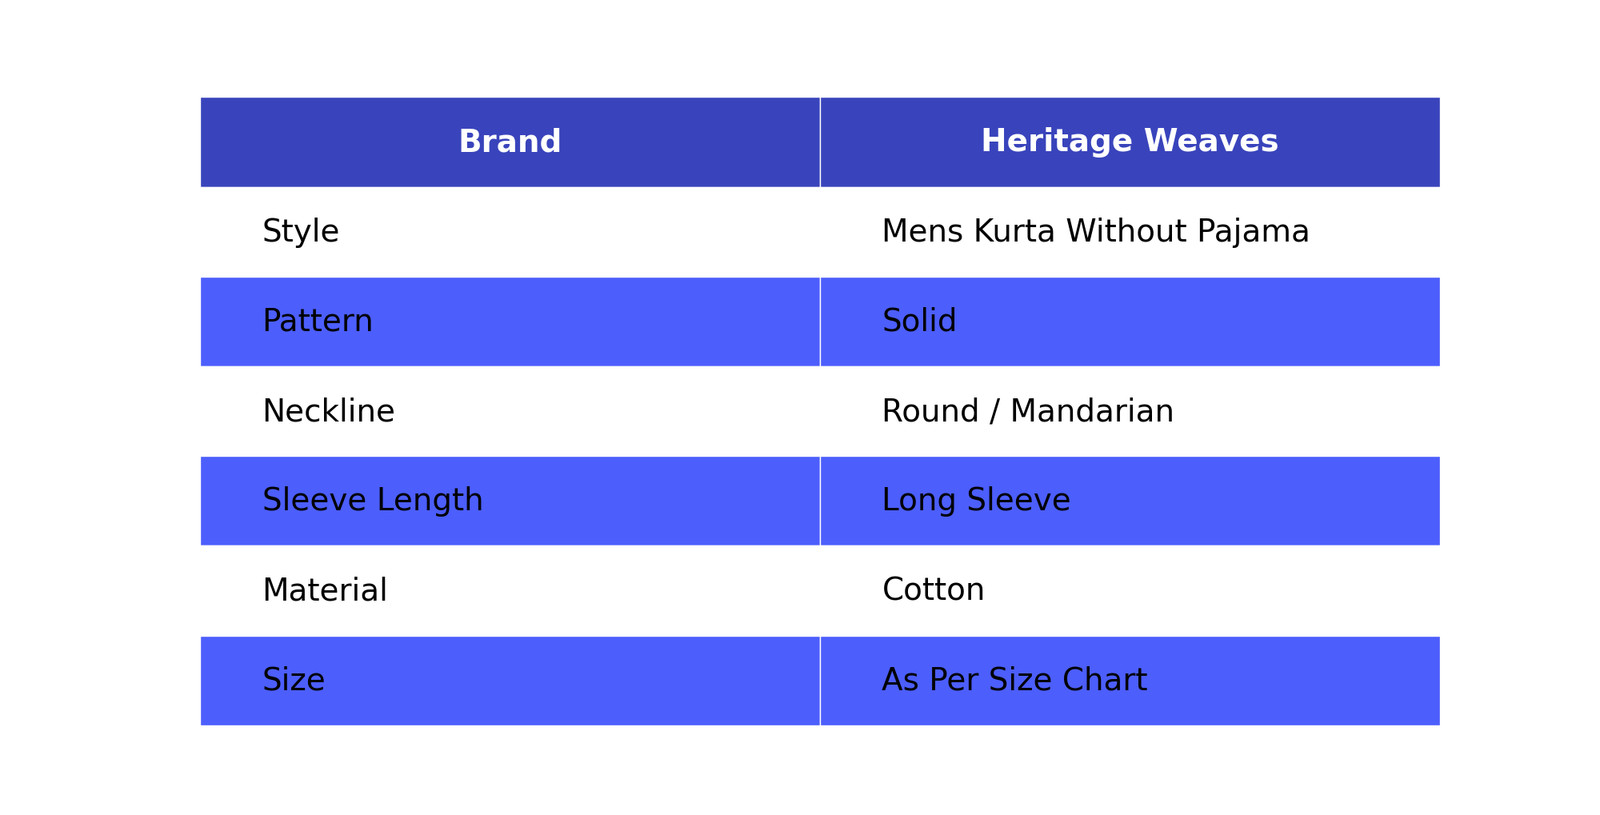This screenshot has width=1600, height=815.
Task: Click the Sleeve Length row label
Action: click(x=372, y=500)
